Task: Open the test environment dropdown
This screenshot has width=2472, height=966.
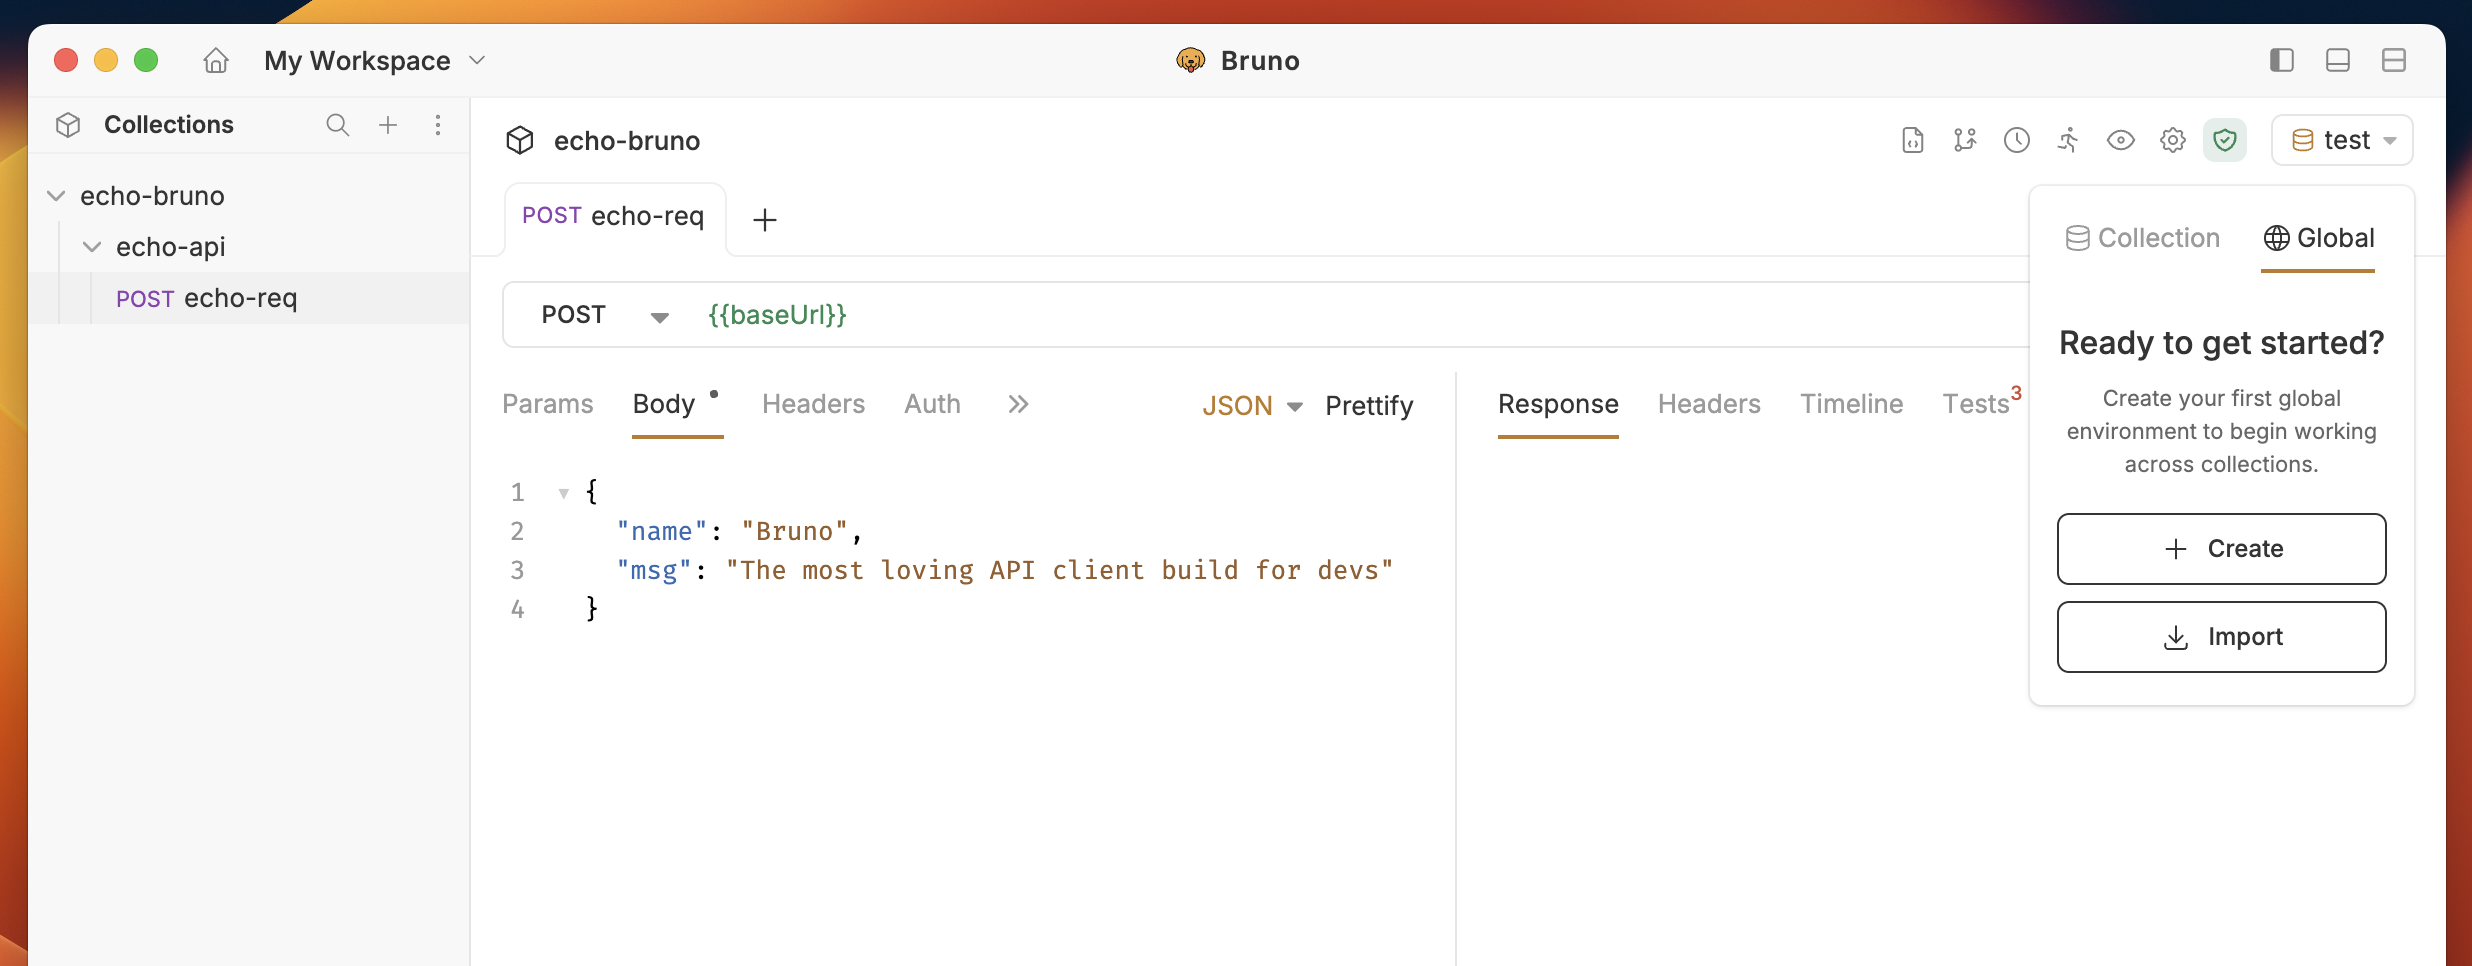Action: [x=2342, y=140]
